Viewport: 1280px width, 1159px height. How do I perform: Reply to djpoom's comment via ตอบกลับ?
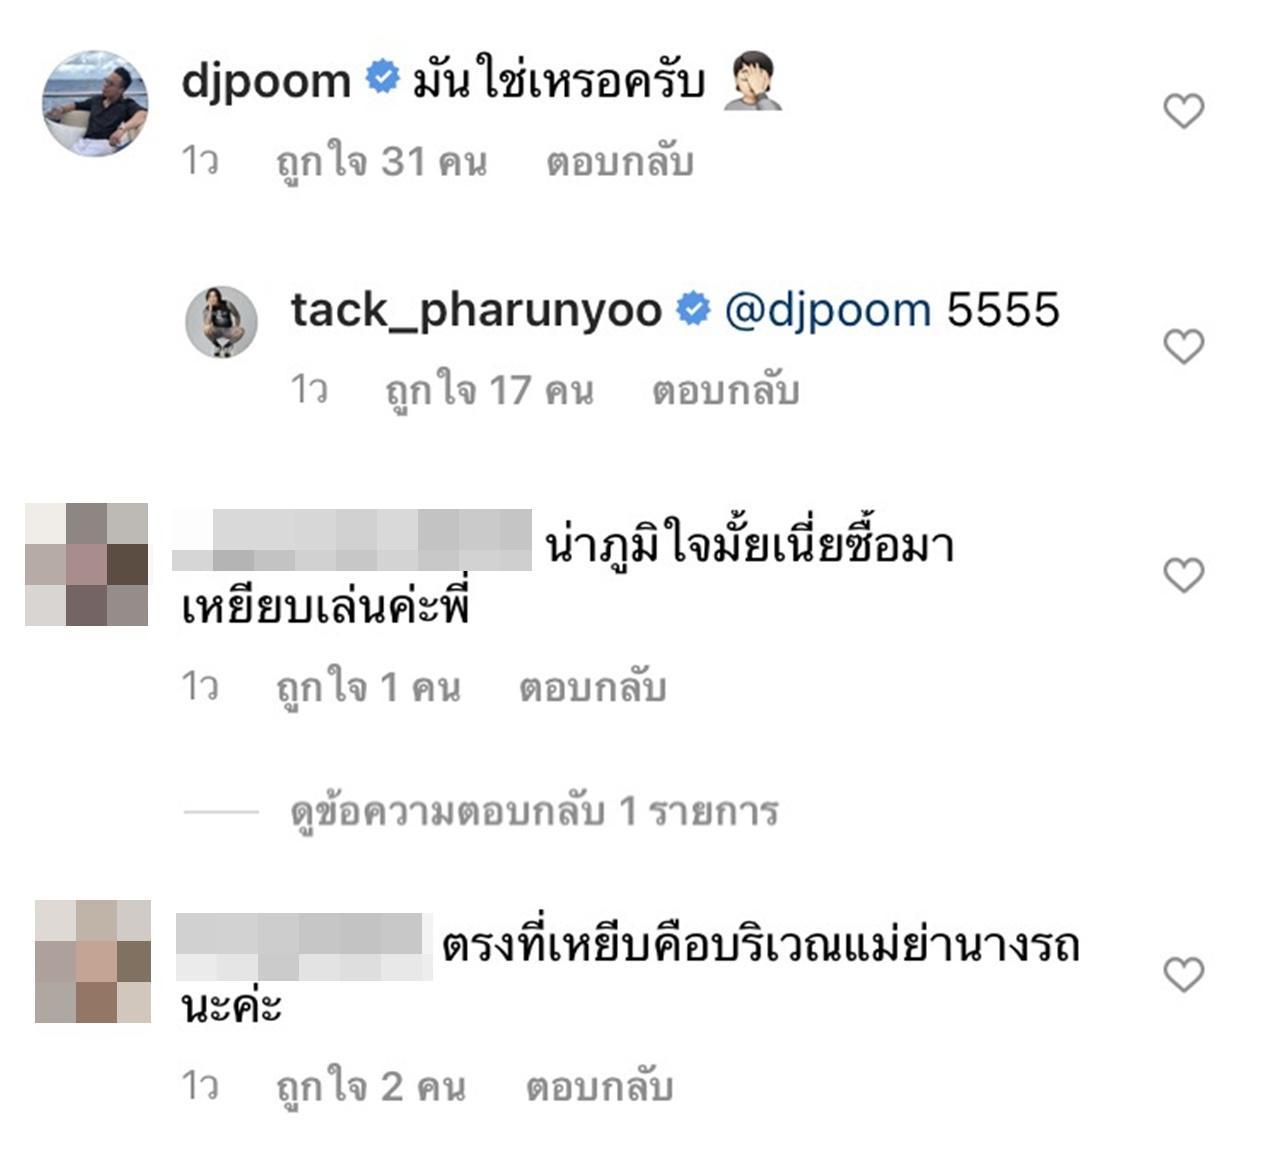(620, 161)
